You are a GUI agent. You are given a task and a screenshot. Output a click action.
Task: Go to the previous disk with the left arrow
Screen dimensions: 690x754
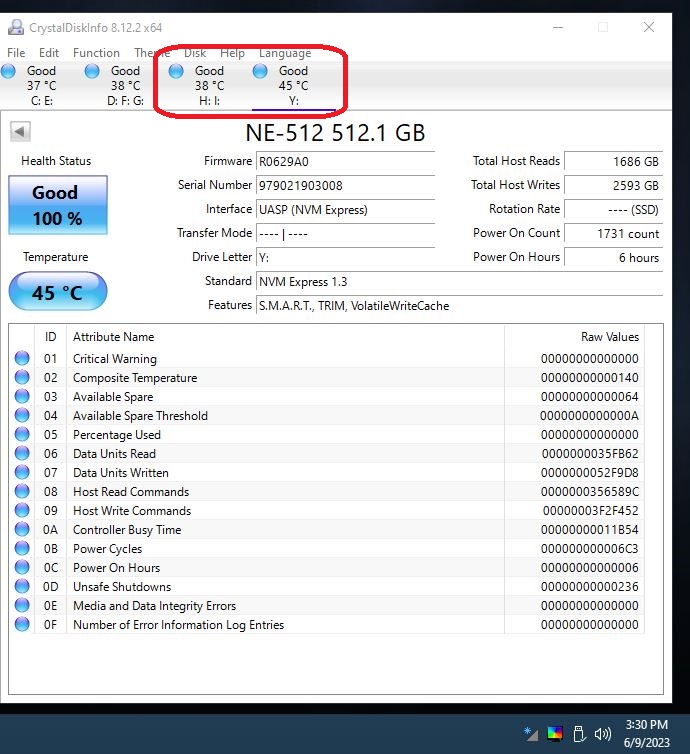(20, 131)
